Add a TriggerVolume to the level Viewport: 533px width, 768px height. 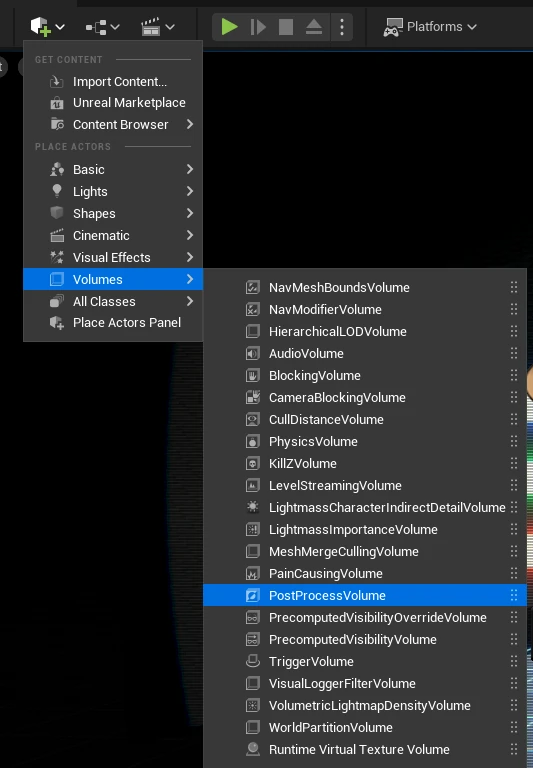pyautogui.click(x=365, y=662)
